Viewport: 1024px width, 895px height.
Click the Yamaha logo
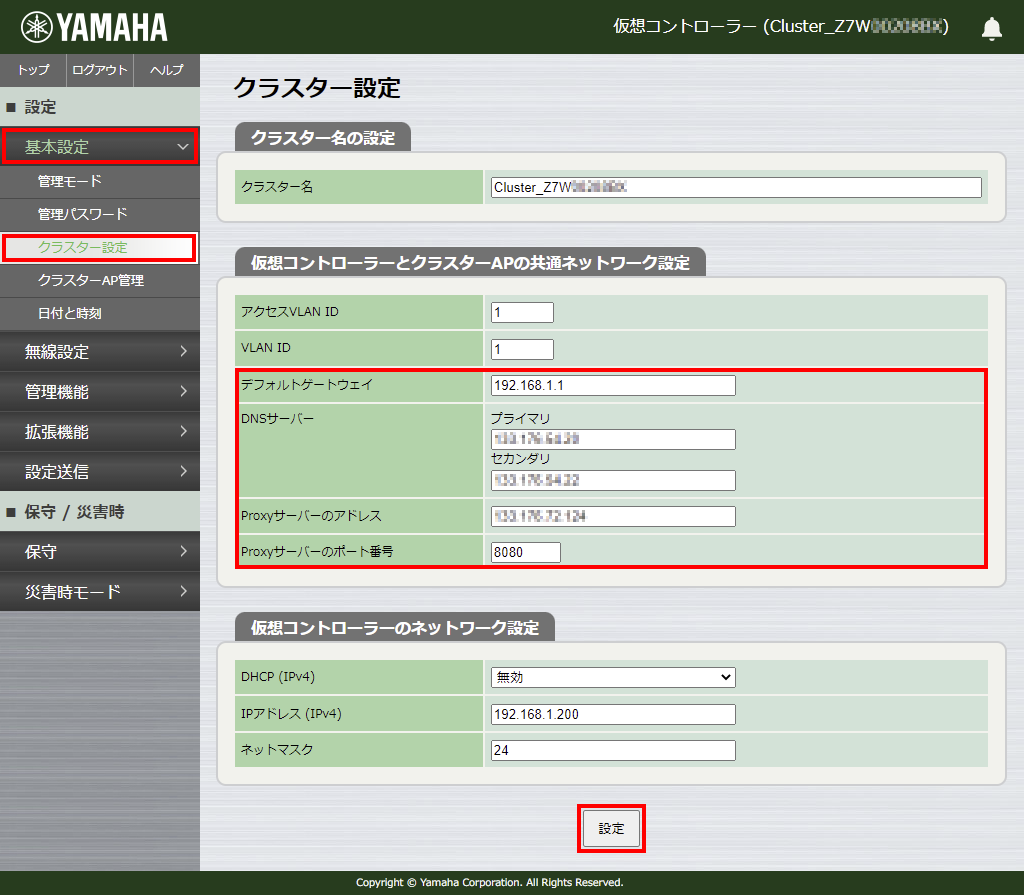point(94,27)
